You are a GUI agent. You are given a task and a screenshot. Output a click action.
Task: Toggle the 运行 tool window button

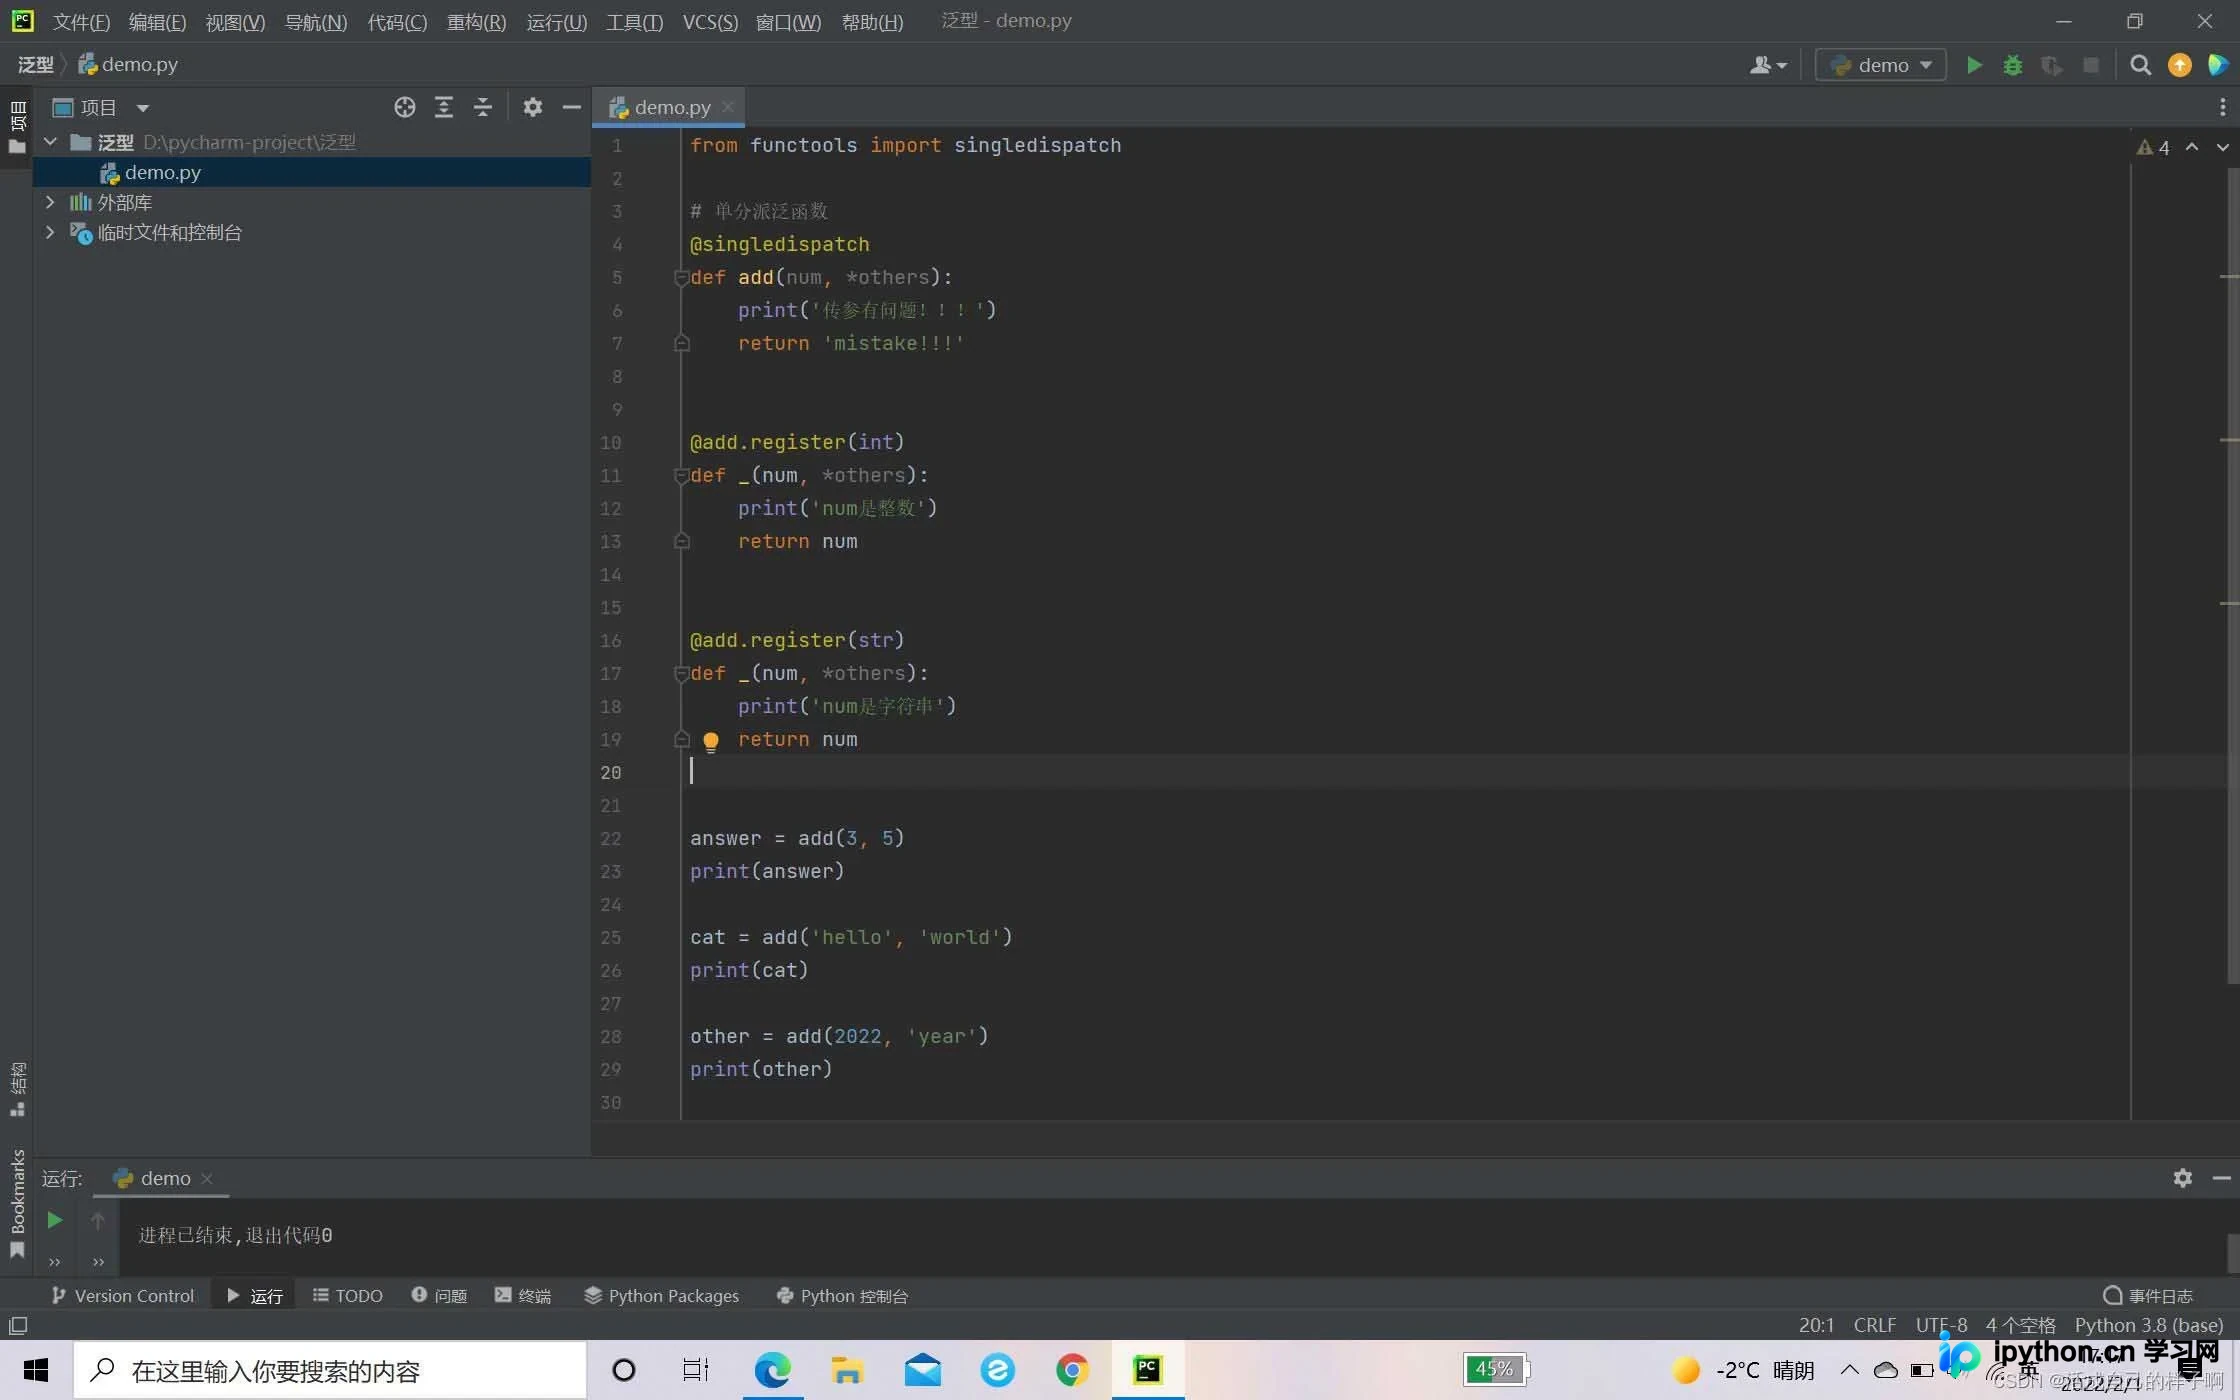254,1296
